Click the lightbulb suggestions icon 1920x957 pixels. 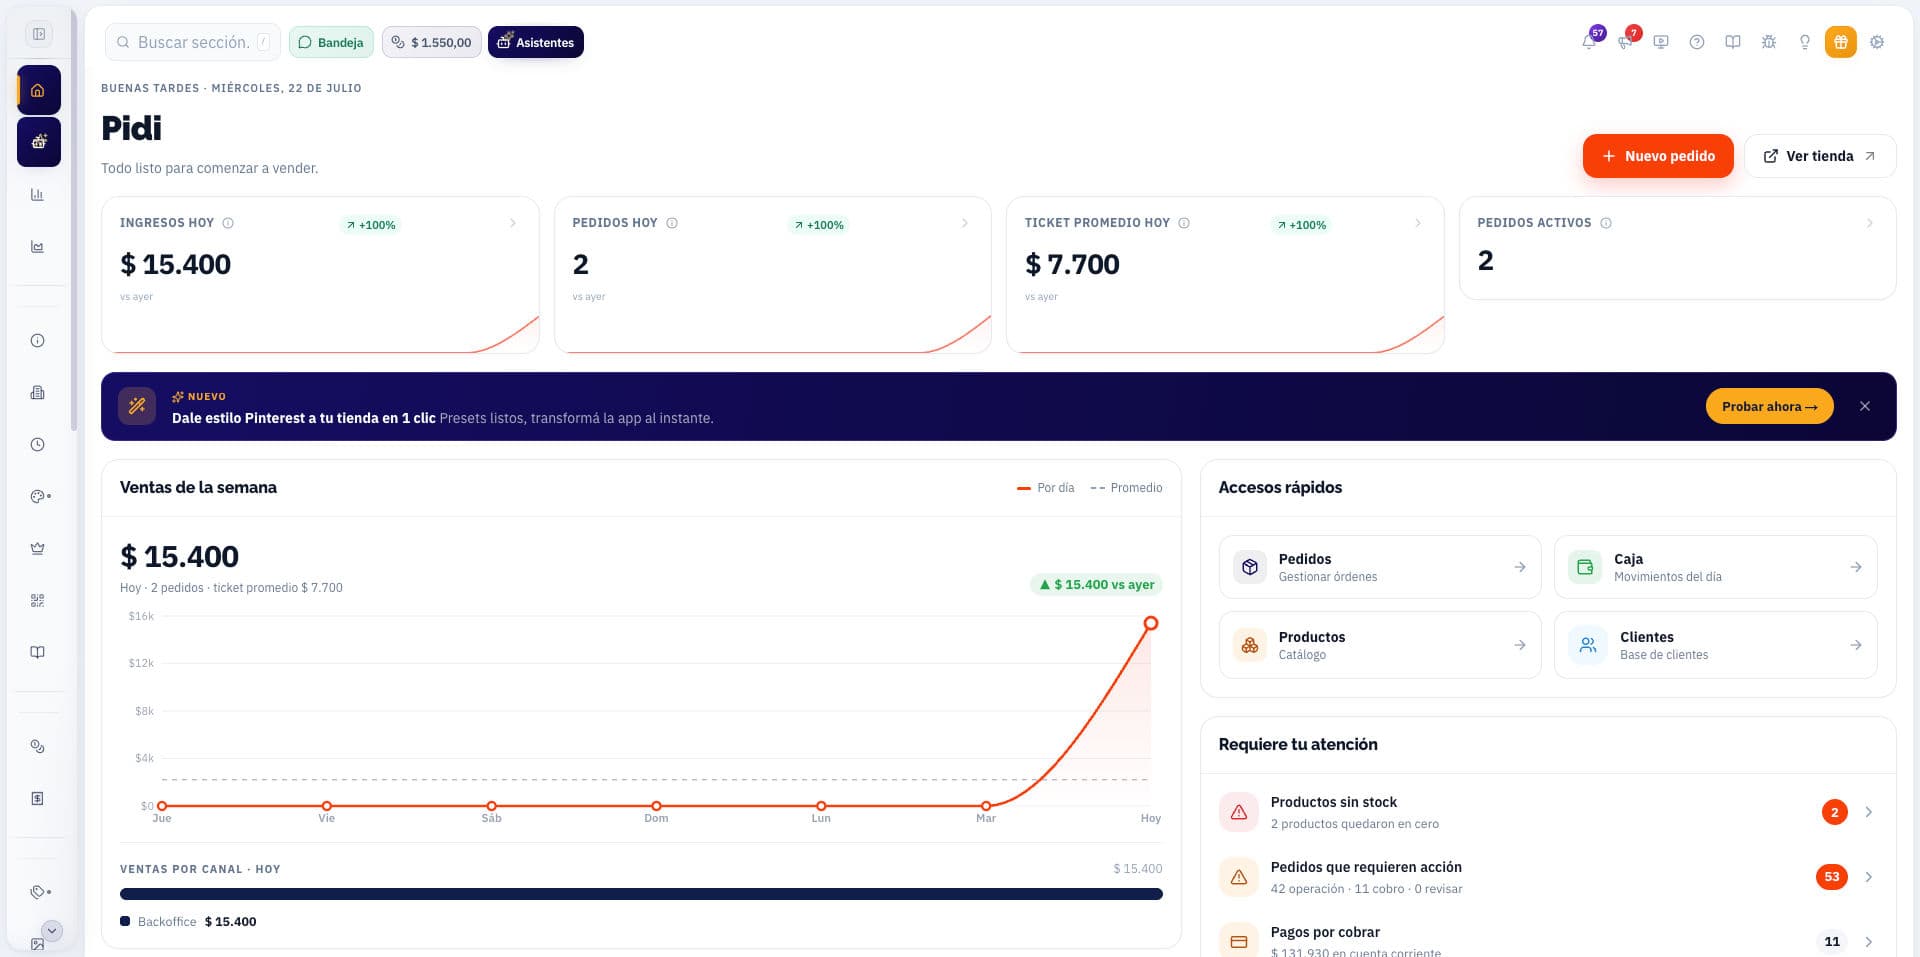point(1805,42)
